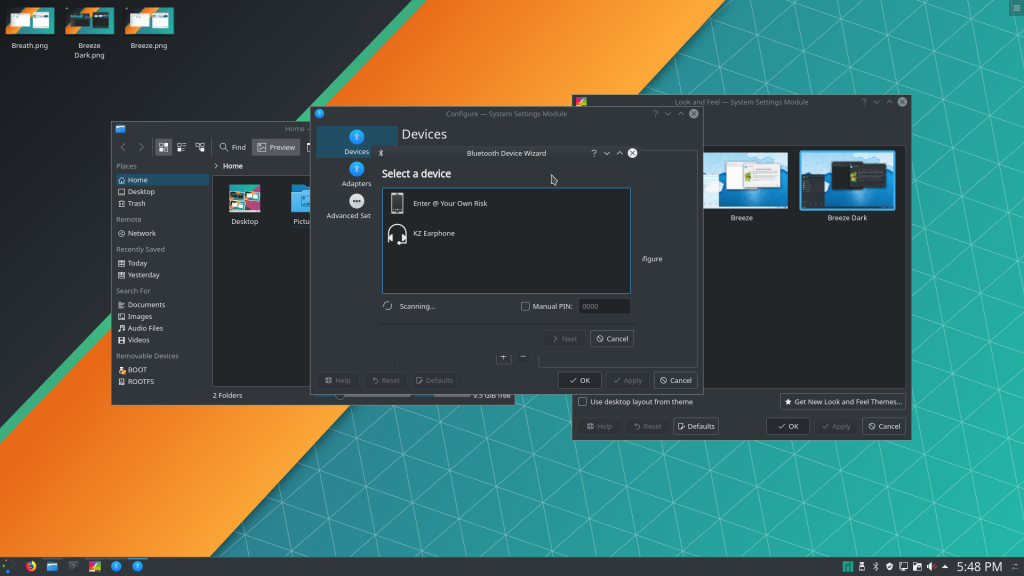1024x576 pixels.
Task: Click the Find toolbar button
Action: [232, 148]
